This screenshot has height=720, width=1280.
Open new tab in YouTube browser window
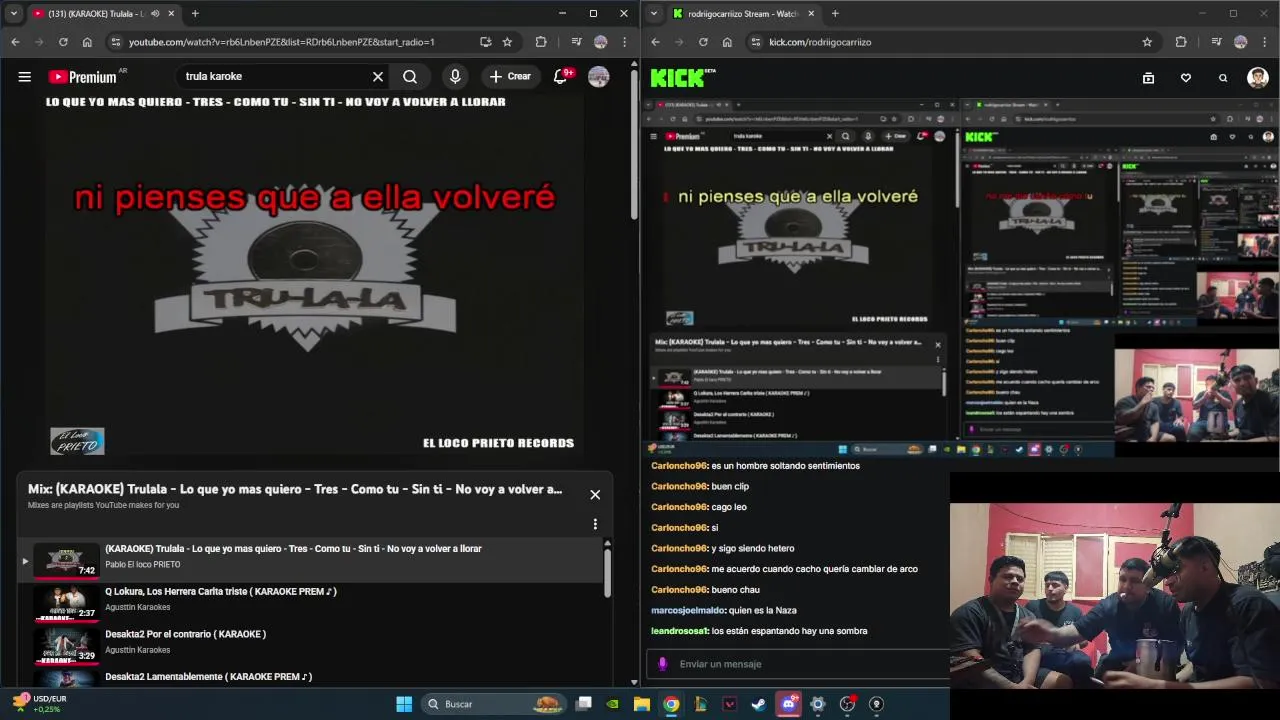click(195, 13)
